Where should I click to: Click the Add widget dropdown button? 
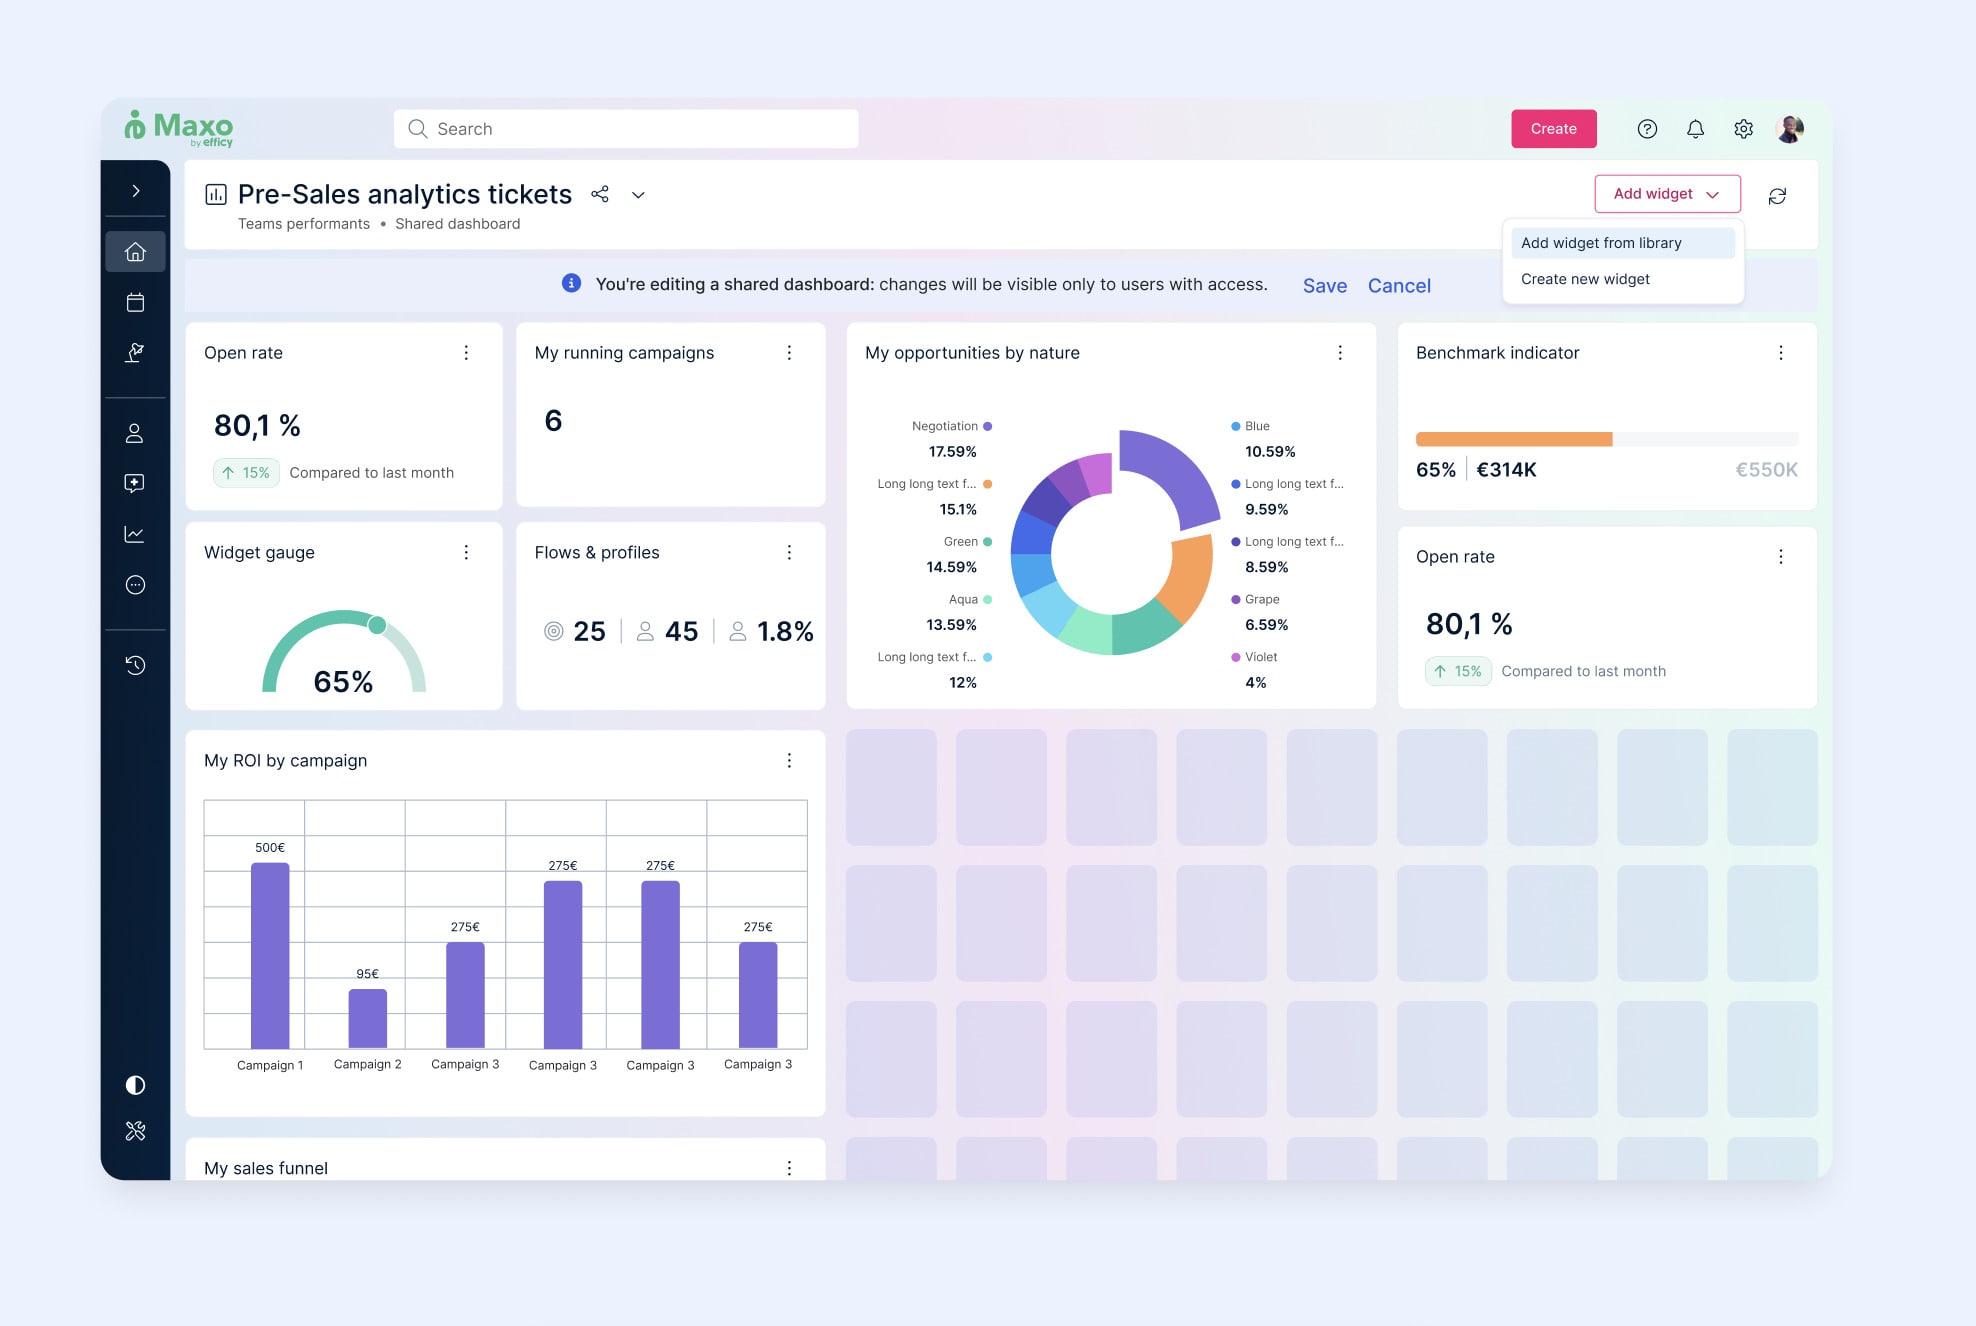click(x=1667, y=194)
